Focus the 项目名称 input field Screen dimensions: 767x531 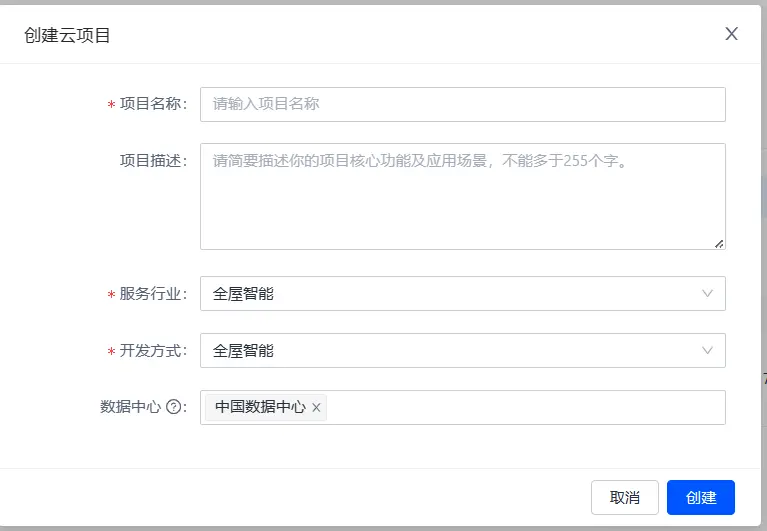pyautogui.click(x=462, y=104)
